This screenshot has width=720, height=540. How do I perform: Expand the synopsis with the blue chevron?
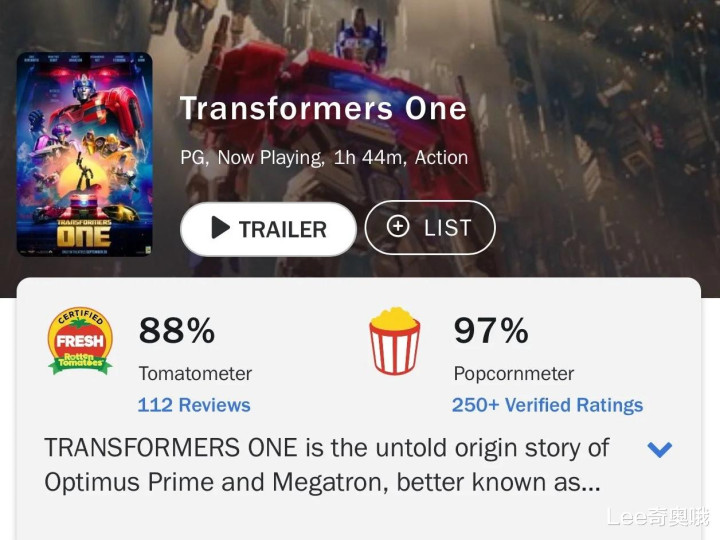660,449
